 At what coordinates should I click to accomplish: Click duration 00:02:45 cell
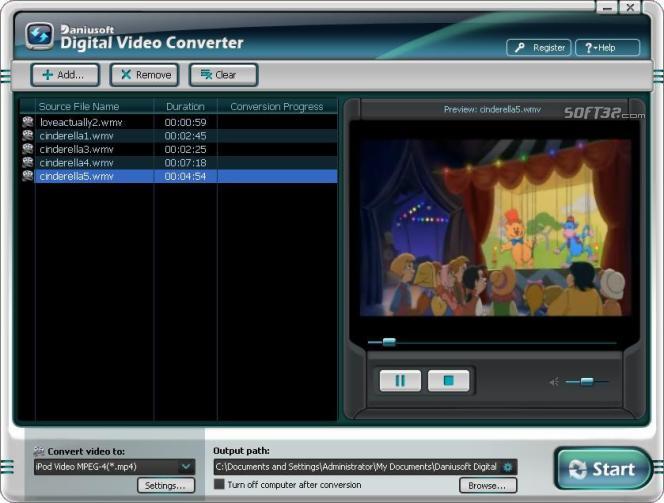pyautogui.click(x=185, y=136)
